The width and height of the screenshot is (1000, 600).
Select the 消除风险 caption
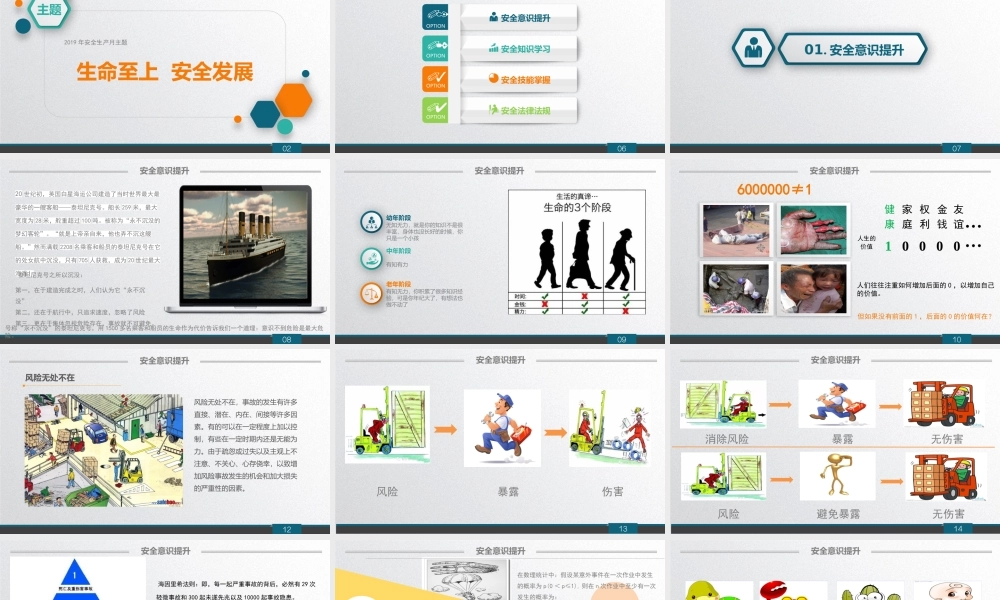point(726,439)
